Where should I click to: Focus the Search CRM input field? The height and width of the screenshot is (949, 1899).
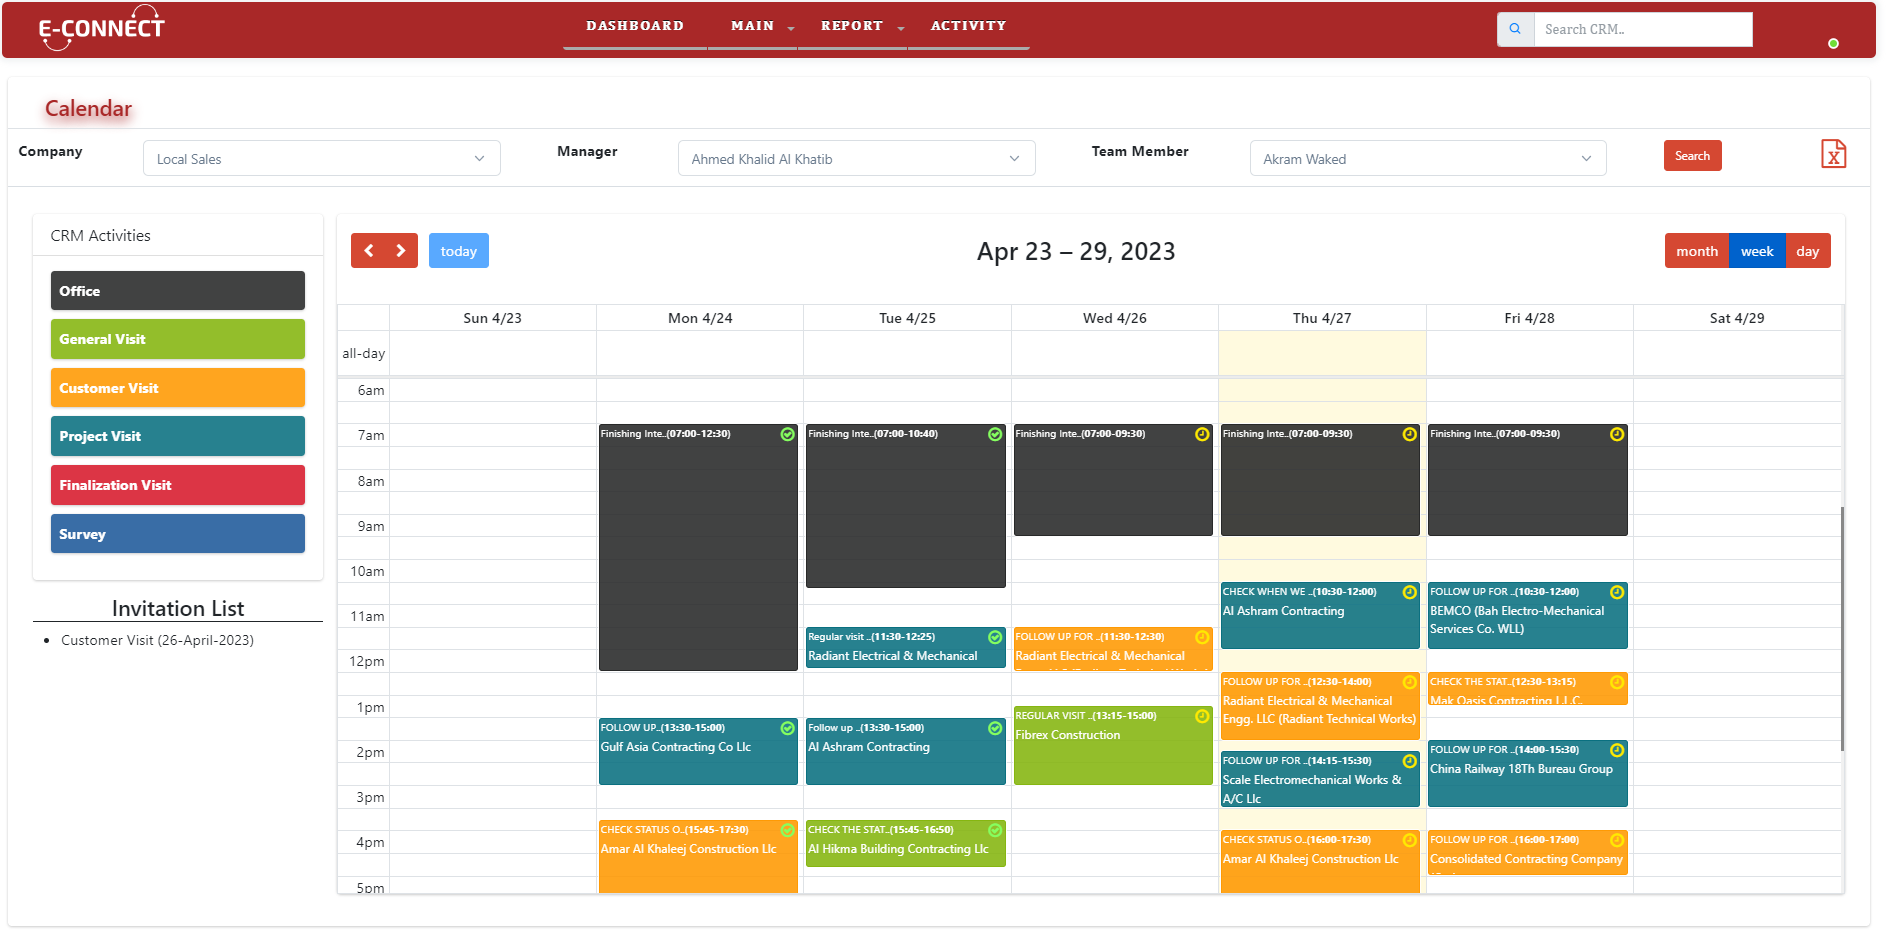pyautogui.click(x=1643, y=29)
